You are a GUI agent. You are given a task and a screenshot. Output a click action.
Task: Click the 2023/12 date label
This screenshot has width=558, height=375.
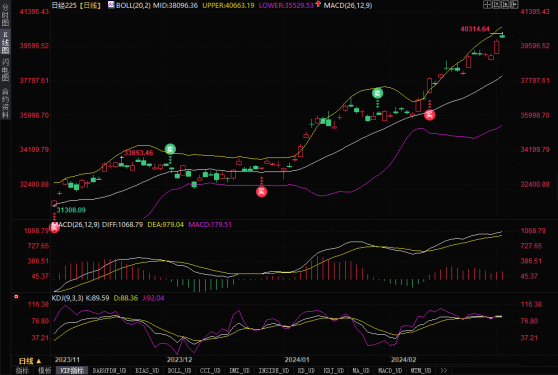point(179,360)
